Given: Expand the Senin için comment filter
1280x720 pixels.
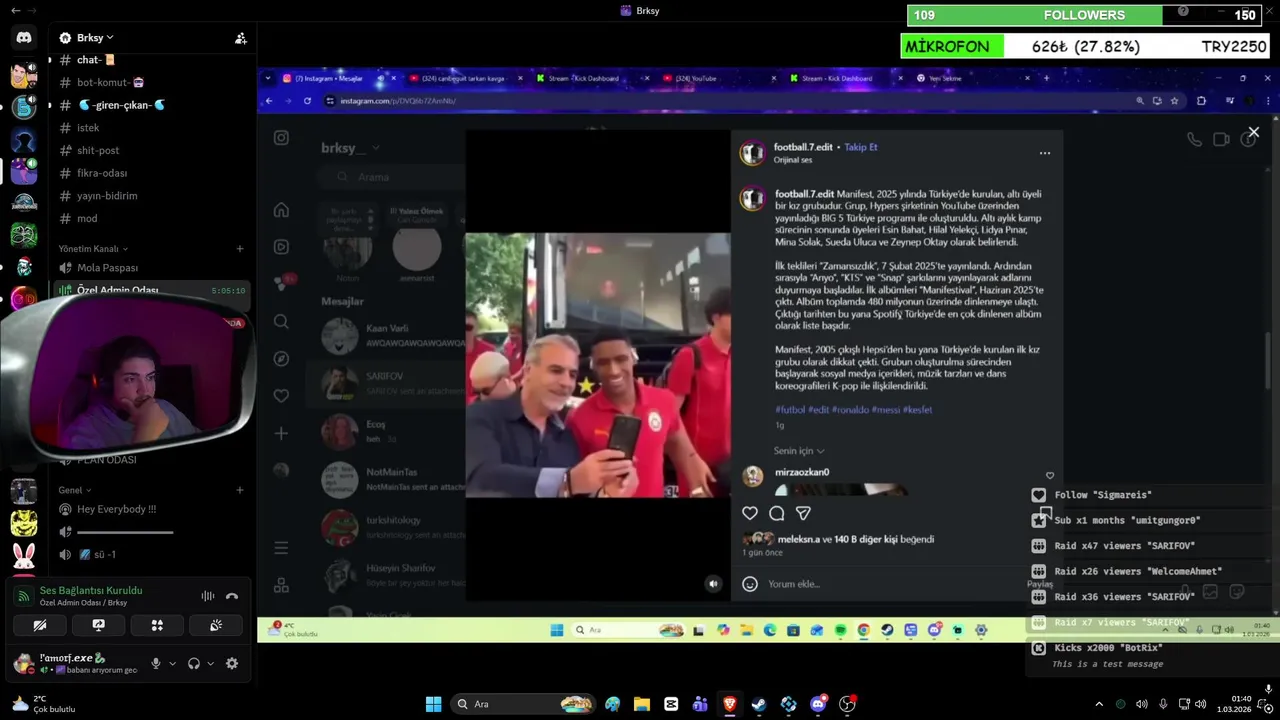Looking at the screenshot, I should pyautogui.click(x=799, y=451).
